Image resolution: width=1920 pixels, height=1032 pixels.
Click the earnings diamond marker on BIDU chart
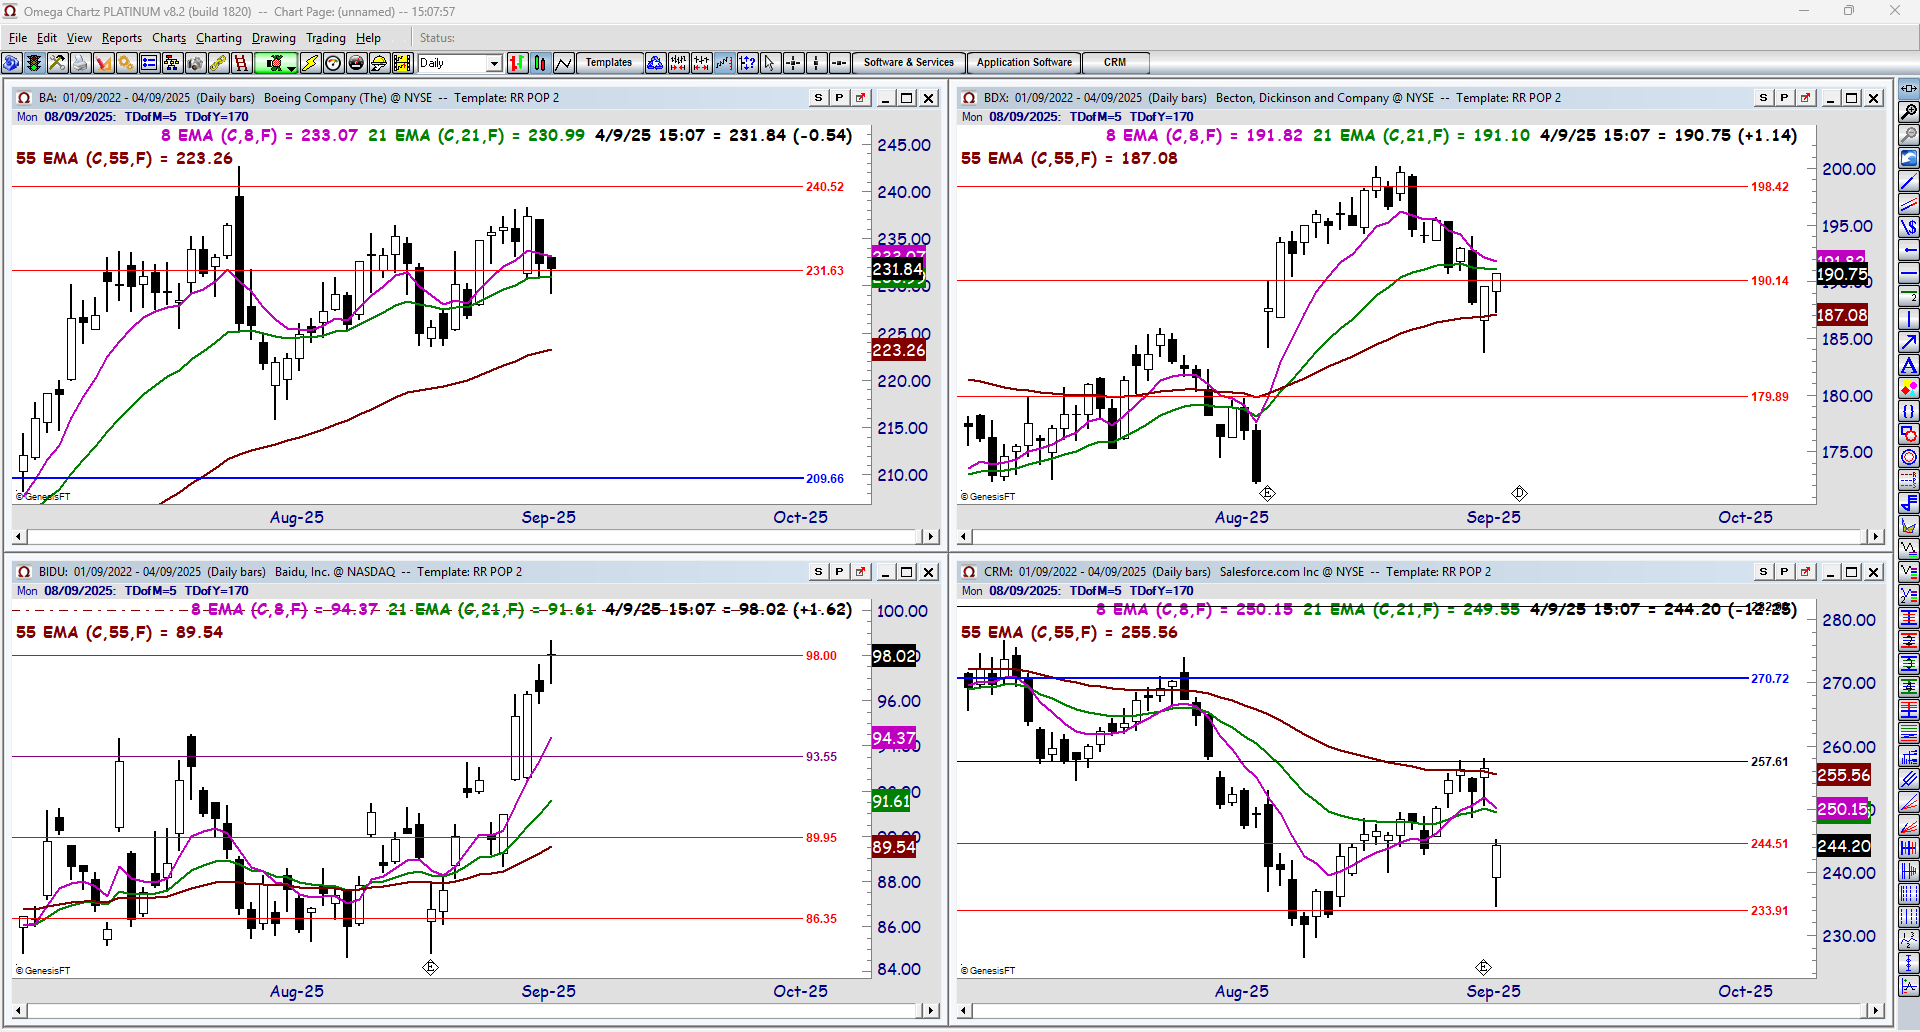pyautogui.click(x=430, y=967)
